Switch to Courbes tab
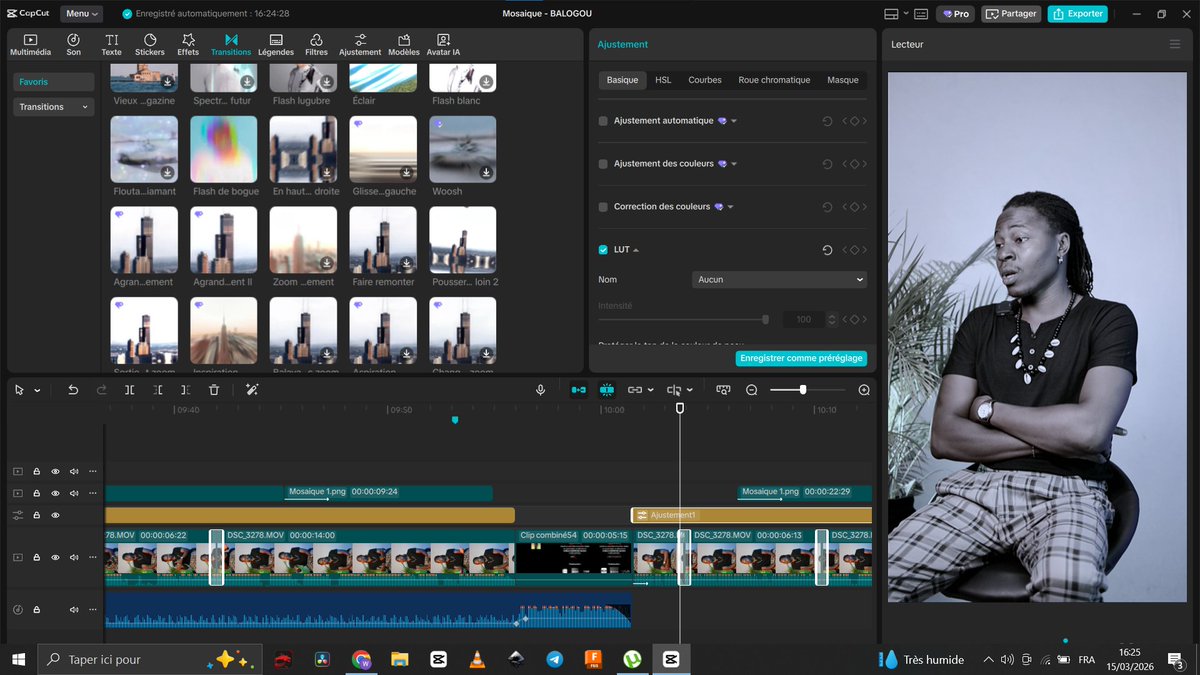 [x=705, y=80]
